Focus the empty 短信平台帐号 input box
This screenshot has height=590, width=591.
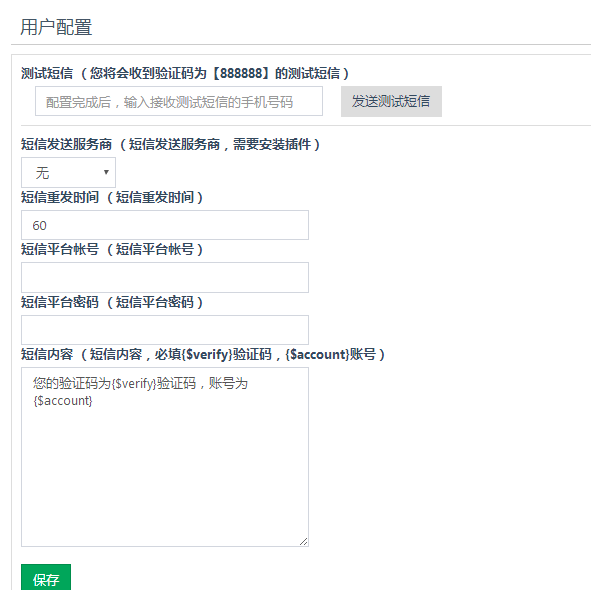click(x=165, y=277)
